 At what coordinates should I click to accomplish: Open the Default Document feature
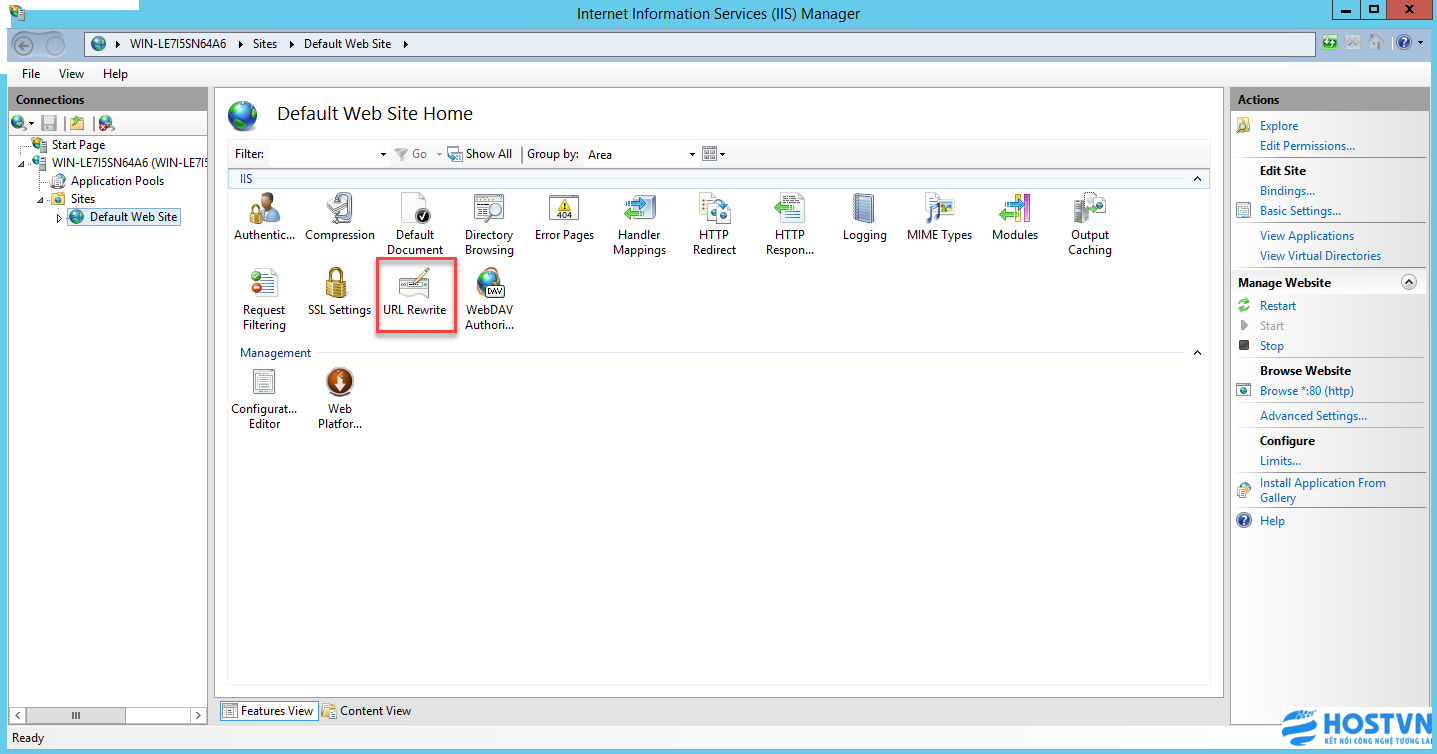(415, 225)
